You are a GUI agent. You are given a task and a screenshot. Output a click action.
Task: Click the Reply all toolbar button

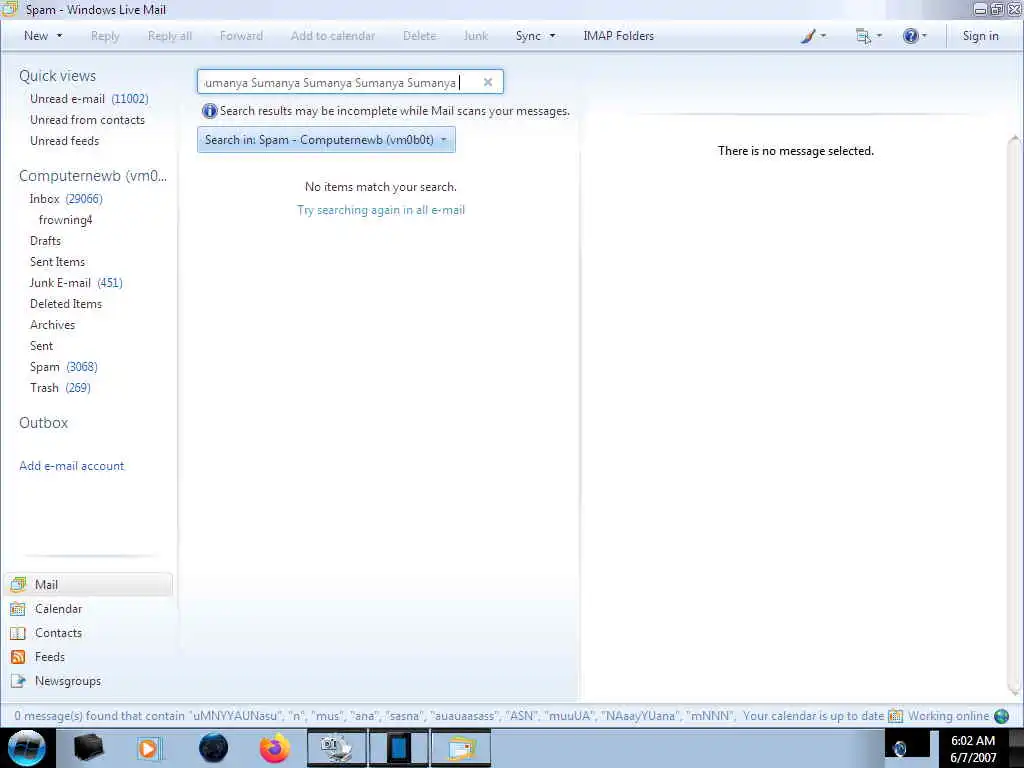point(170,36)
